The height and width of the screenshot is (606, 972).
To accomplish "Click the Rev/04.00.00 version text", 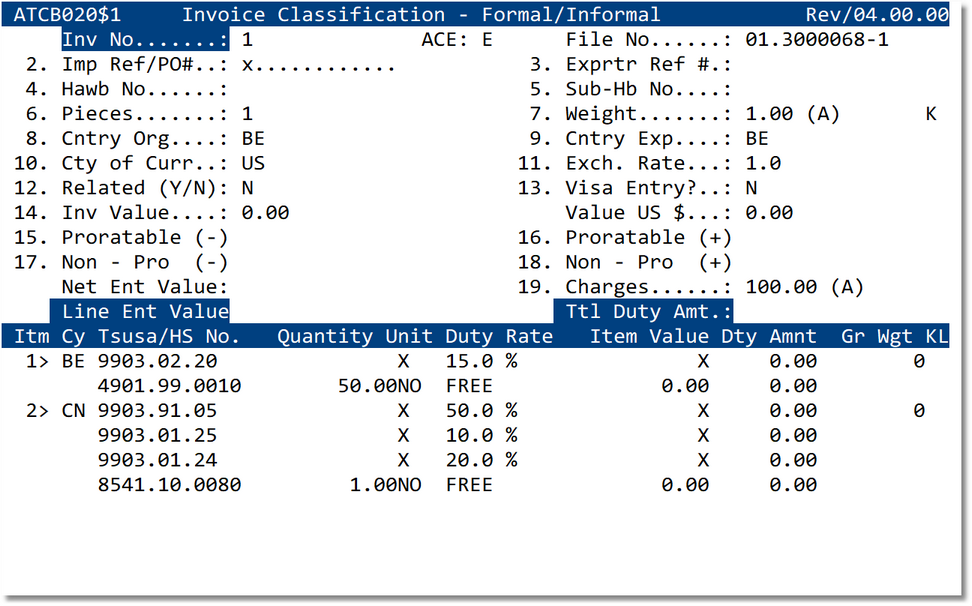I will (877, 15).
